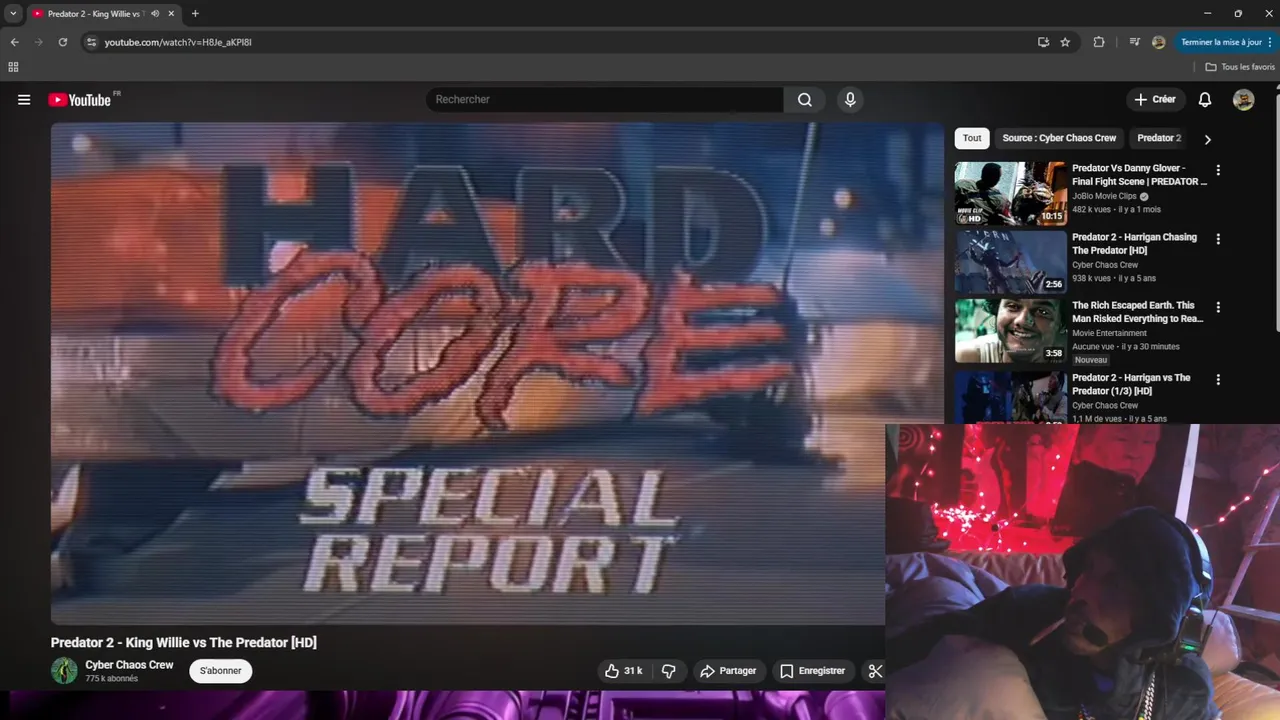This screenshot has width=1280, height=720.
Task: Open the Chrome three-dot menu
Action: pyautogui.click(x=1270, y=42)
